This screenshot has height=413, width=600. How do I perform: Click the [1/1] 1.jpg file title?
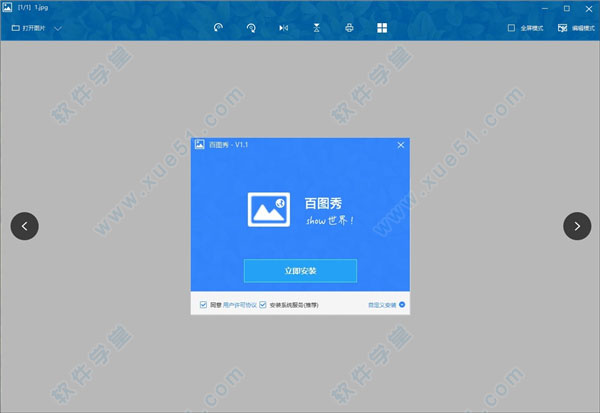33,7
